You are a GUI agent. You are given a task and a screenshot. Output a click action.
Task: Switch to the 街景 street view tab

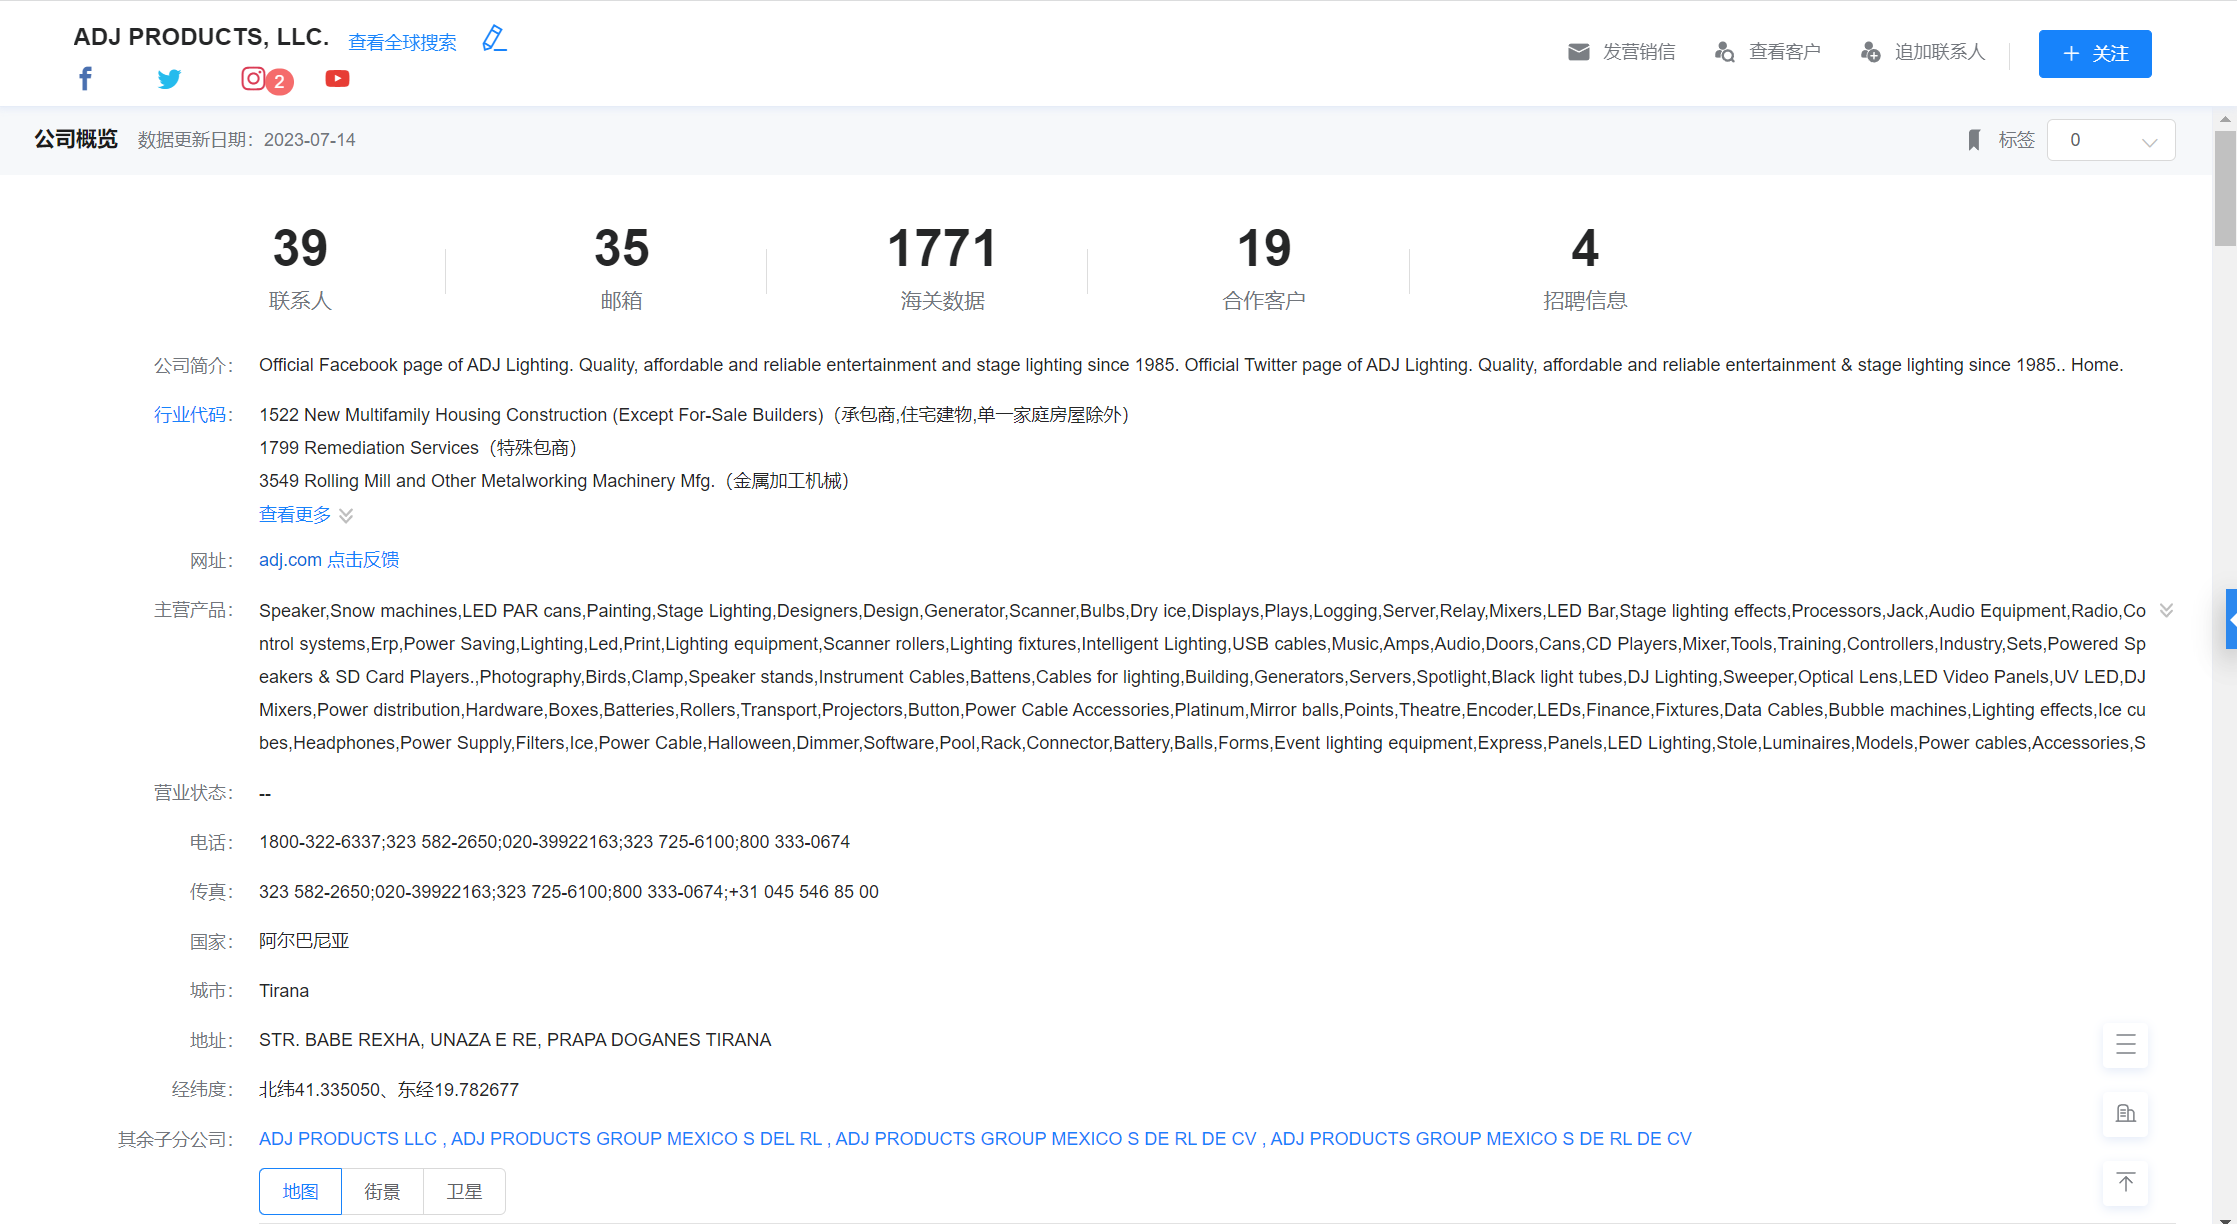point(382,1192)
